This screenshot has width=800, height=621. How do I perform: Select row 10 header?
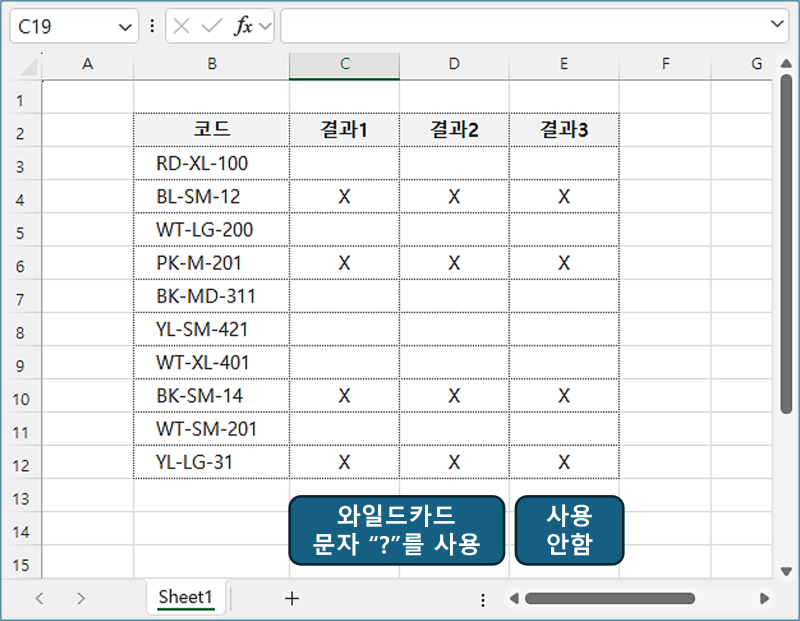pyautogui.click(x=21, y=396)
